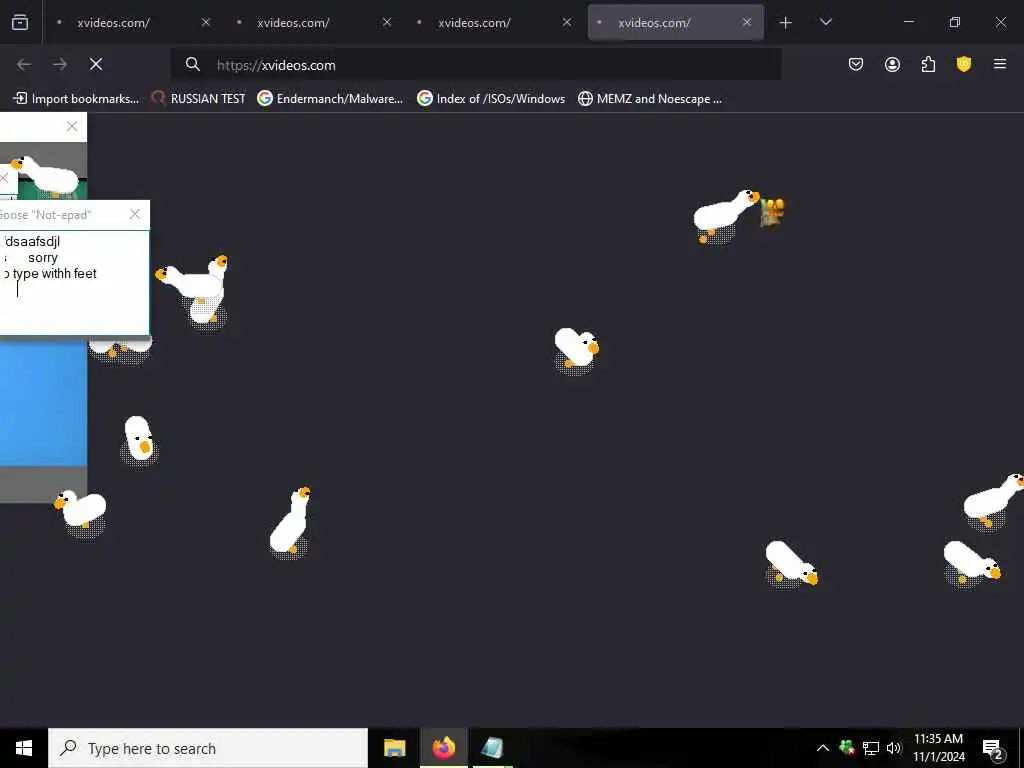Open the Endermanch/Malware bookmark
This screenshot has width=1024, height=768.
(x=330, y=99)
